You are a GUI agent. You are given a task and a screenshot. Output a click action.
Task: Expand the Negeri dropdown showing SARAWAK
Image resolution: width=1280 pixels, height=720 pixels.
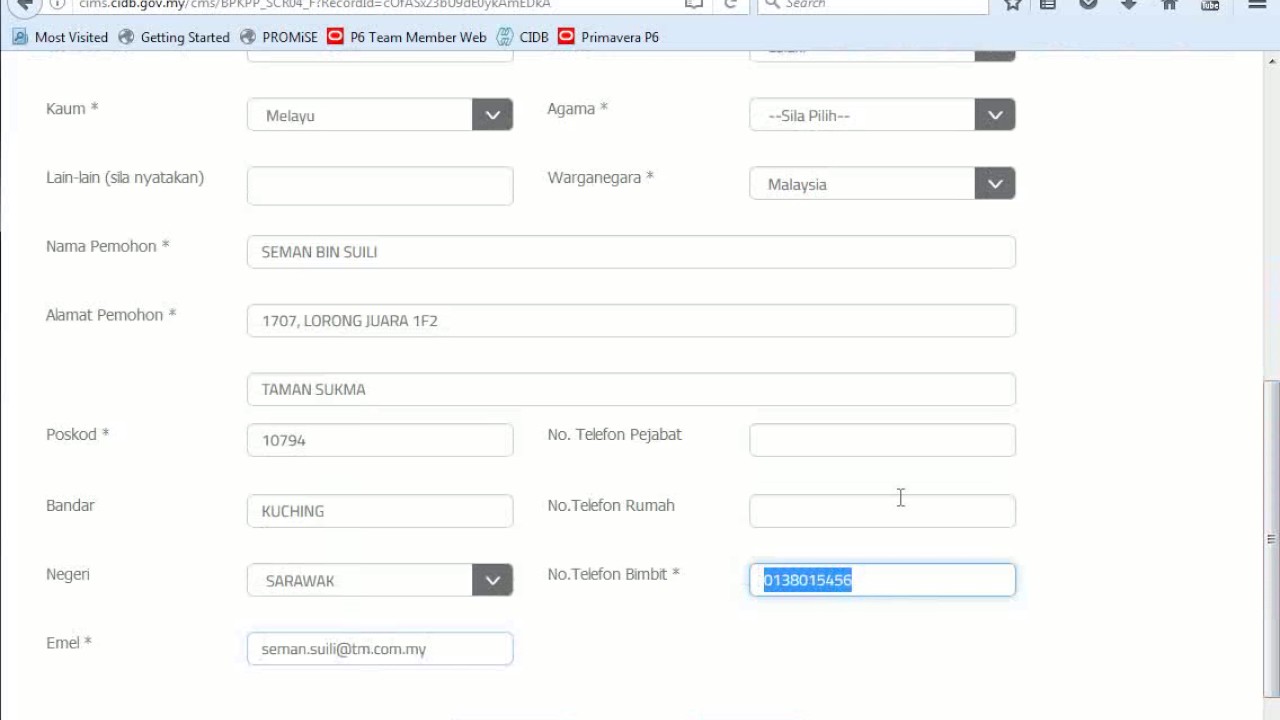pos(380,580)
